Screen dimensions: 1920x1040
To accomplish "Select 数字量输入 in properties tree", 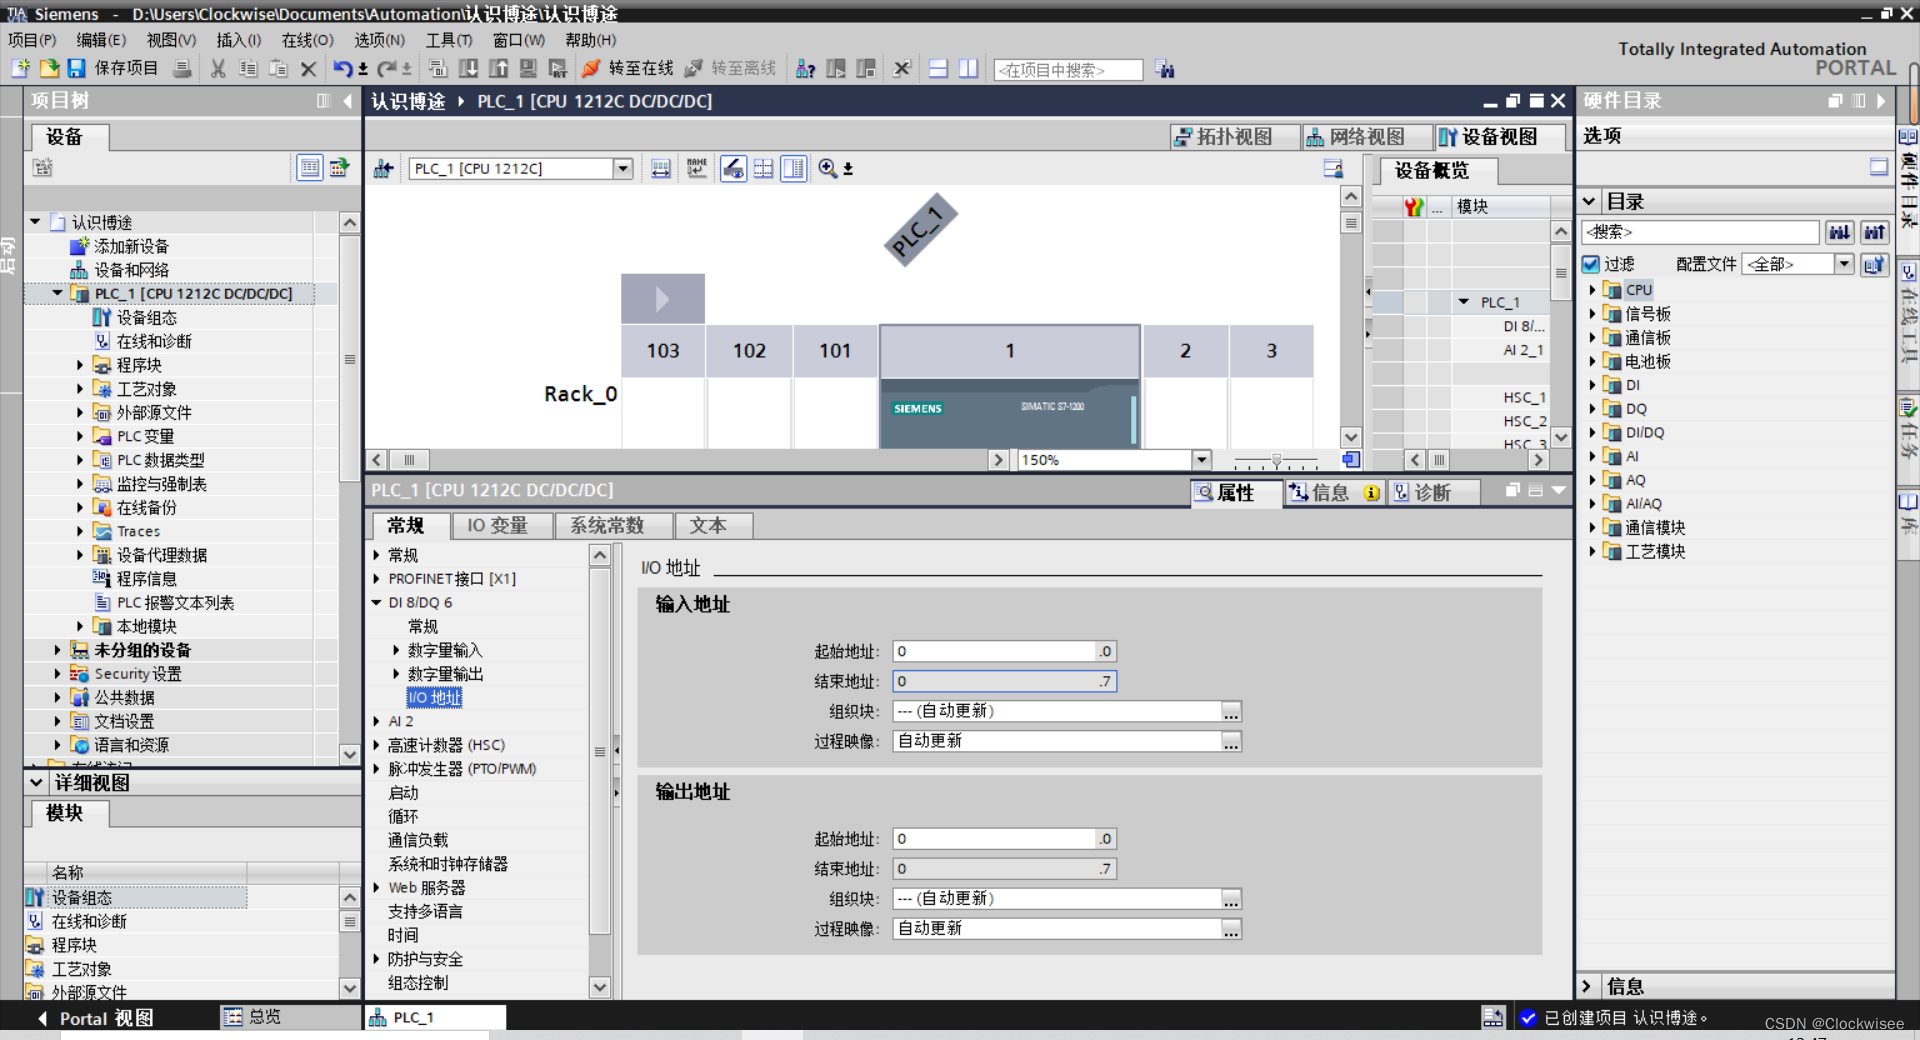I will tap(444, 650).
